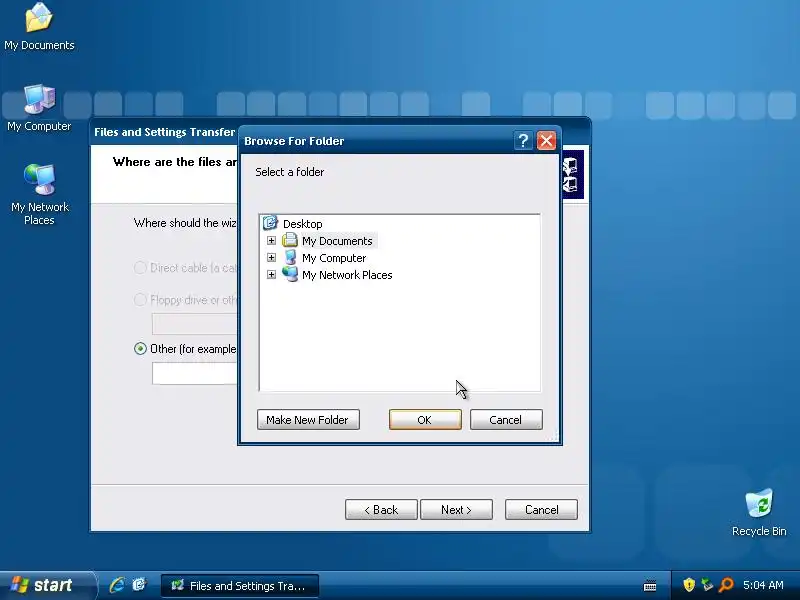
Task: Open My Computer desktop icon
Action: click(x=39, y=108)
